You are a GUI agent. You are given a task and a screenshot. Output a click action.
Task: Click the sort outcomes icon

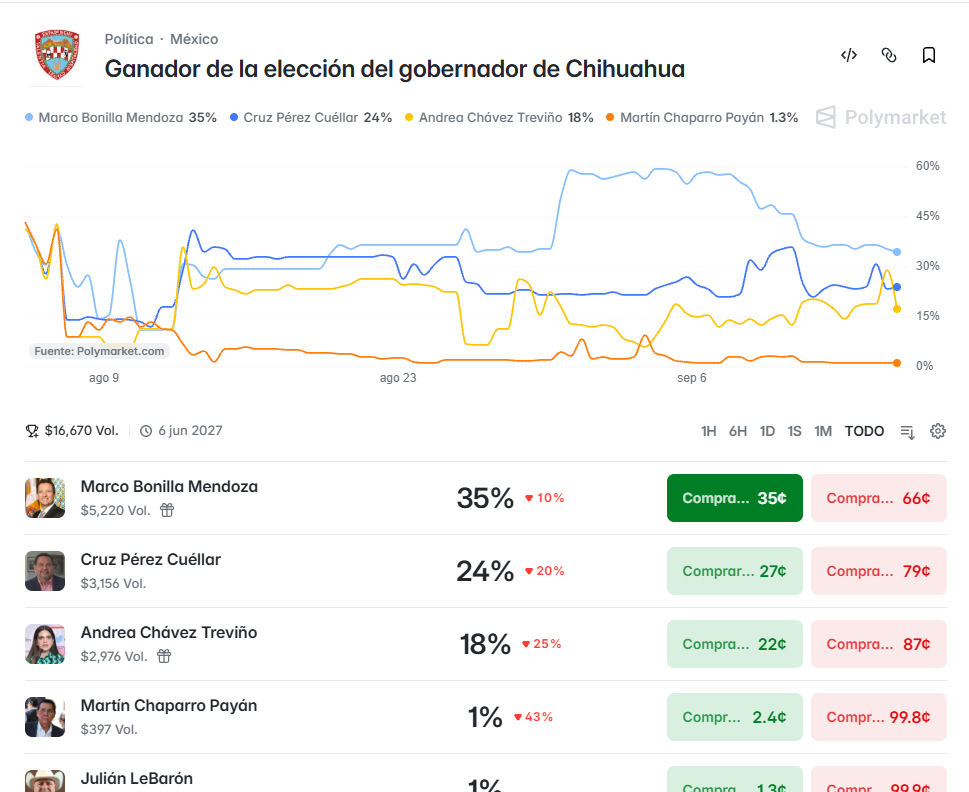click(907, 432)
